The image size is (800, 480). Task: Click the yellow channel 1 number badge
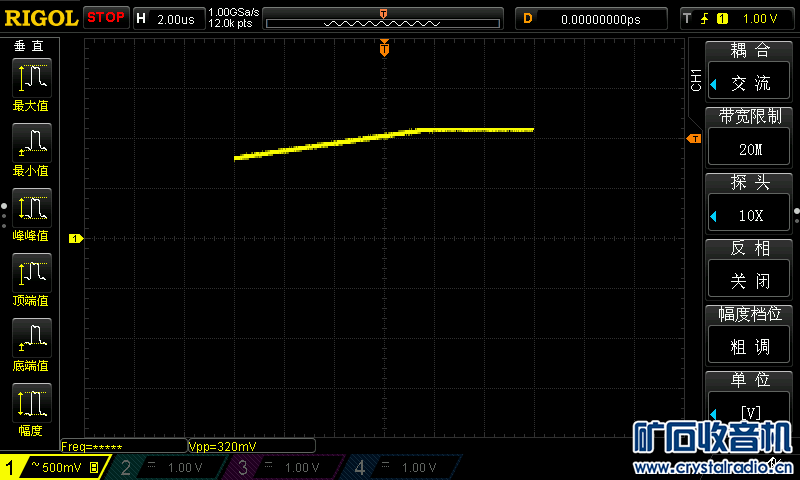(x=9, y=468)
